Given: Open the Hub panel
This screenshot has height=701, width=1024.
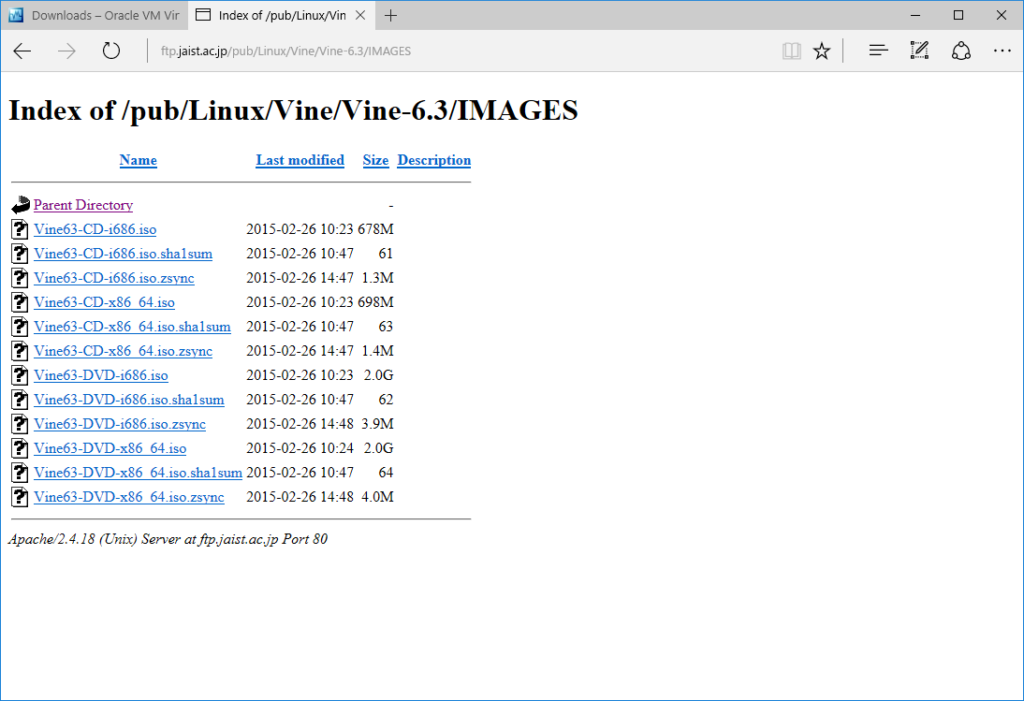Looking at the screenshot, I should pyautogui.click(x=877, y=50).
